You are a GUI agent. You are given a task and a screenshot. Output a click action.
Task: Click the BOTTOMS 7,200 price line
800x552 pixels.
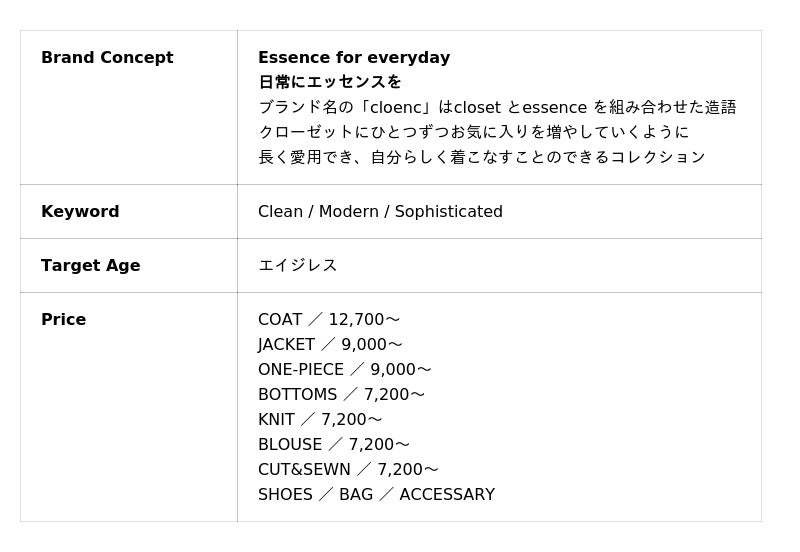(341, 395)
